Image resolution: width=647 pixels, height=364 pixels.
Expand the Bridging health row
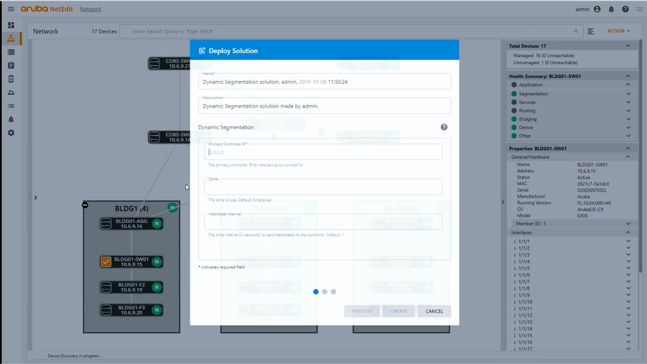(628, 119)
